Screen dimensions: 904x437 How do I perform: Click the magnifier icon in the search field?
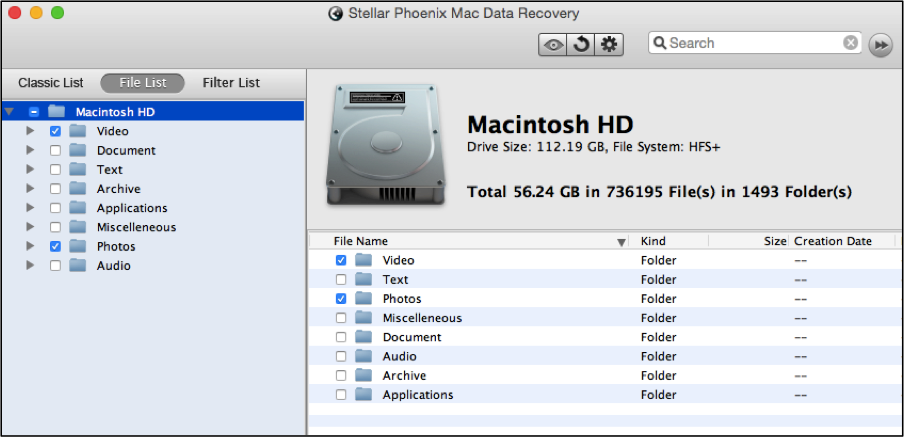(x=660, y=43)
